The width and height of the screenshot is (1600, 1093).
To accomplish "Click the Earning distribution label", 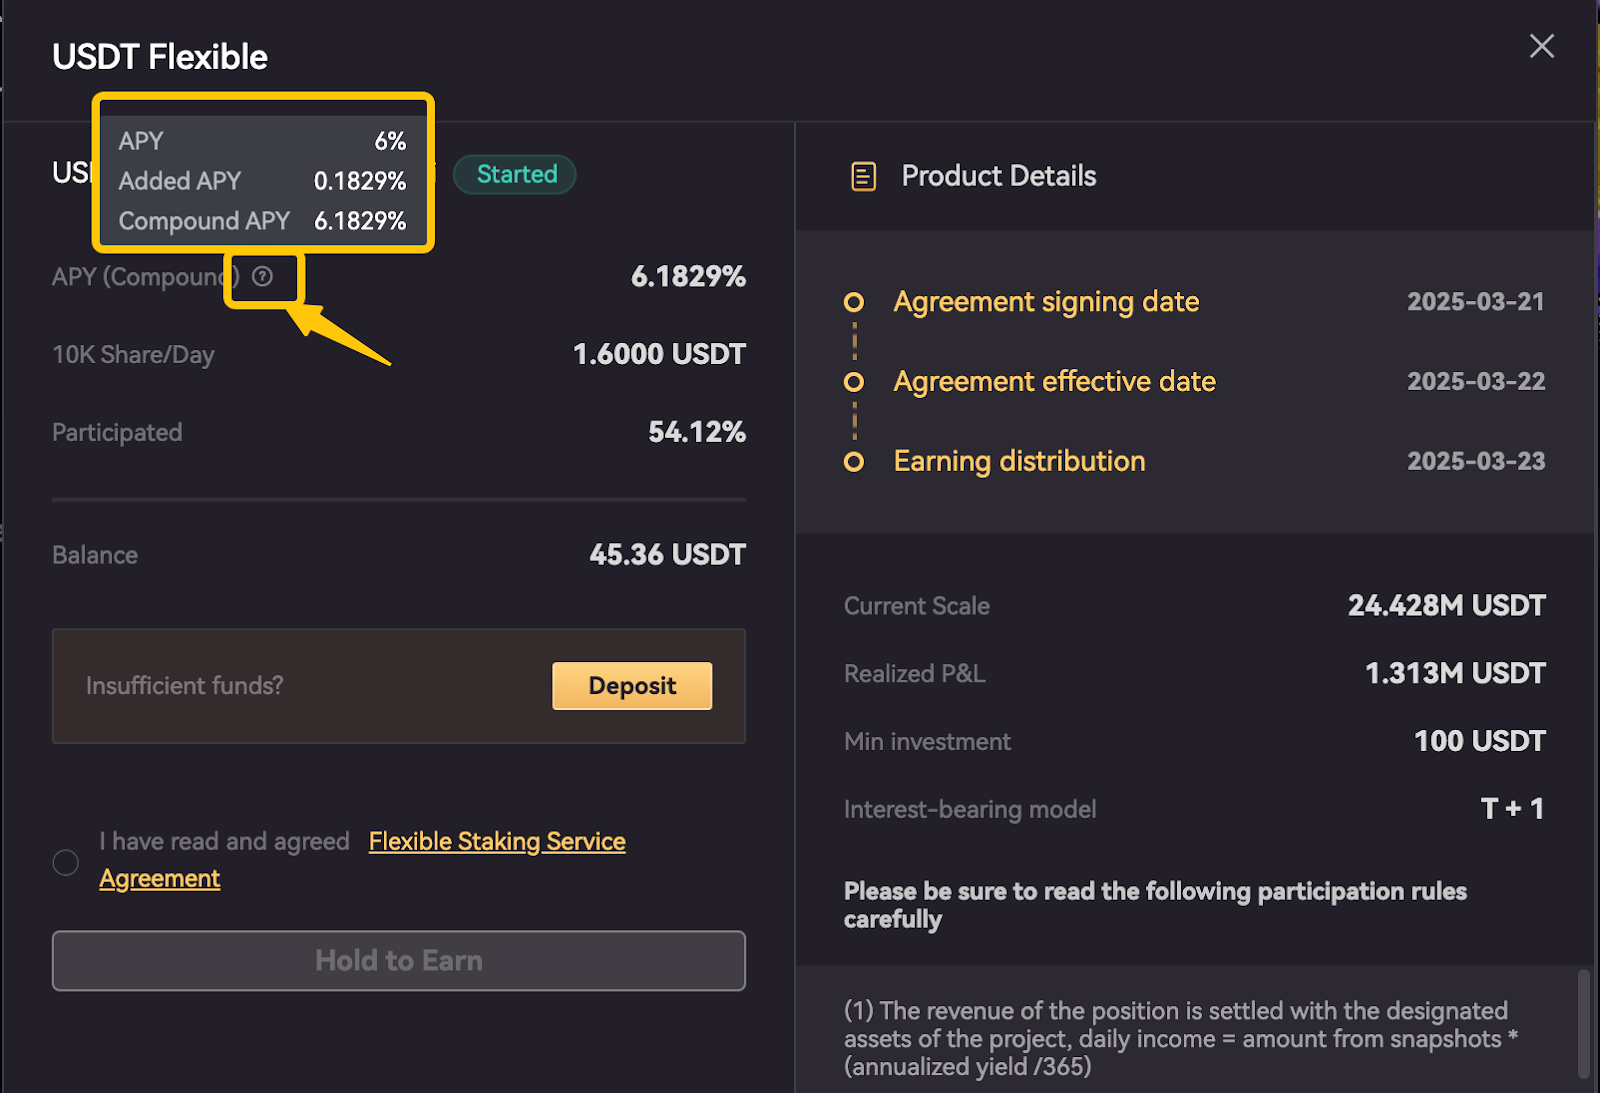I will point(1019,462).
